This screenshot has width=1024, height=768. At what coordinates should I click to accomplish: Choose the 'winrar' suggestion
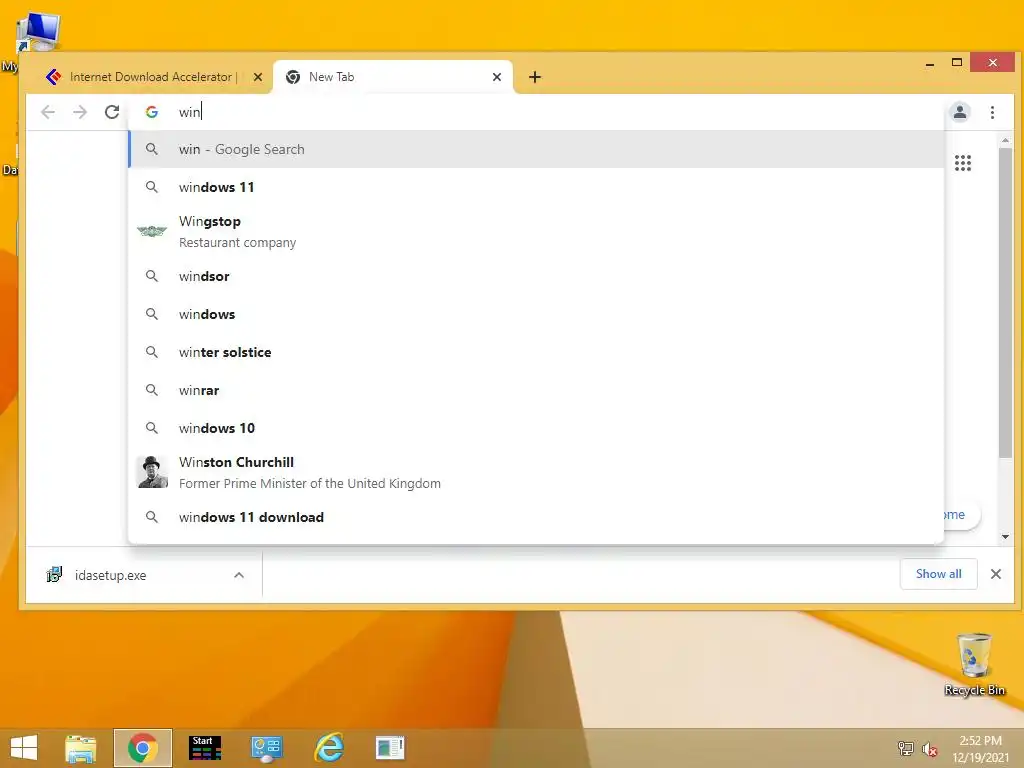[x=536, y=391]
